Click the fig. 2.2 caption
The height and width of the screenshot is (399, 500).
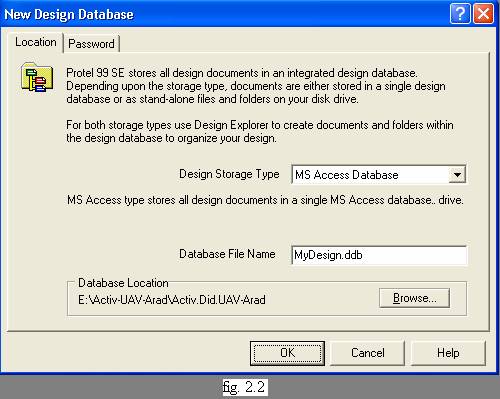244,387
